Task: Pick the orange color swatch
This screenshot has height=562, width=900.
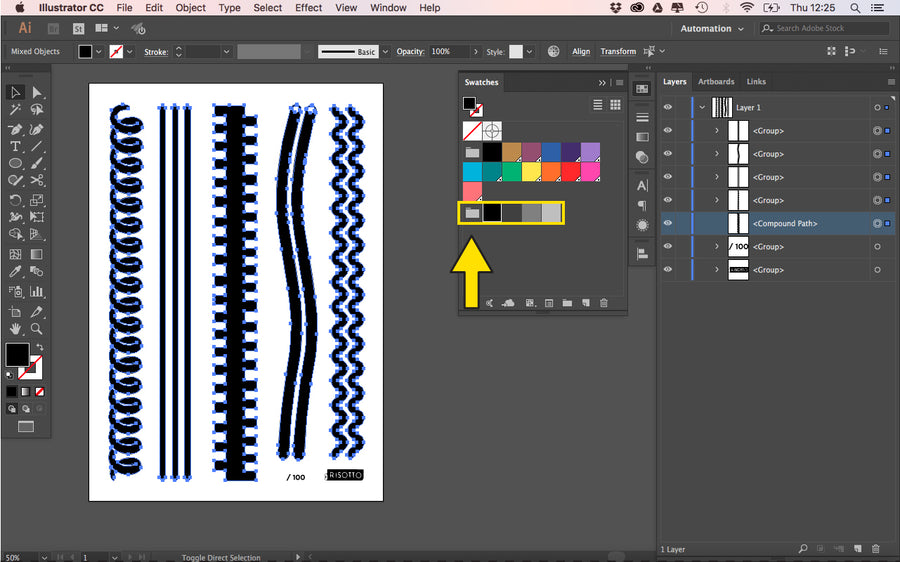Action: point(550,171)
